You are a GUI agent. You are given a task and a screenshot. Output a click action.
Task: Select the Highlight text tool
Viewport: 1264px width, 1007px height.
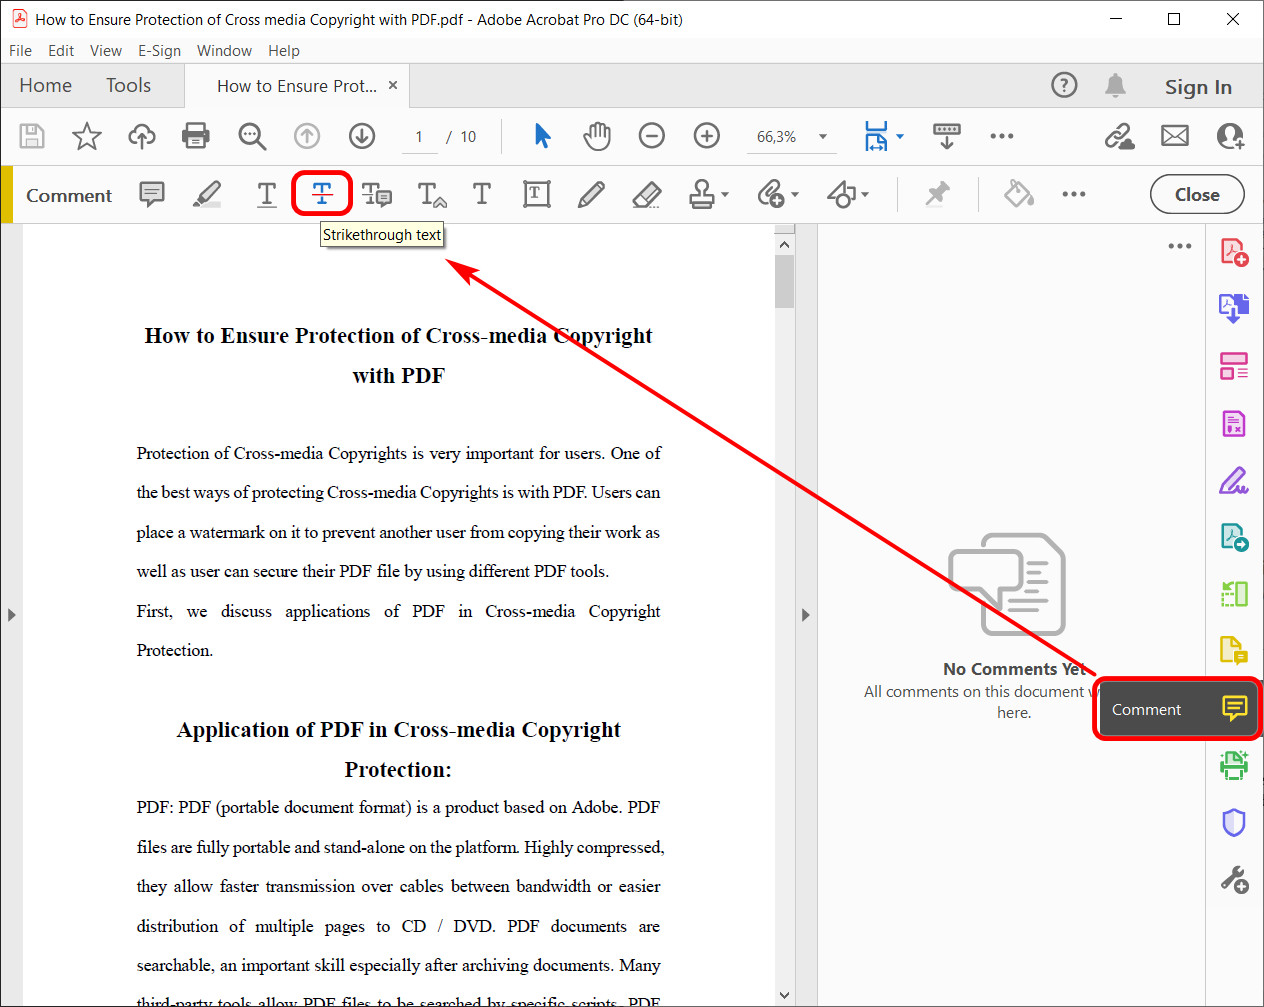pos(207,193)
